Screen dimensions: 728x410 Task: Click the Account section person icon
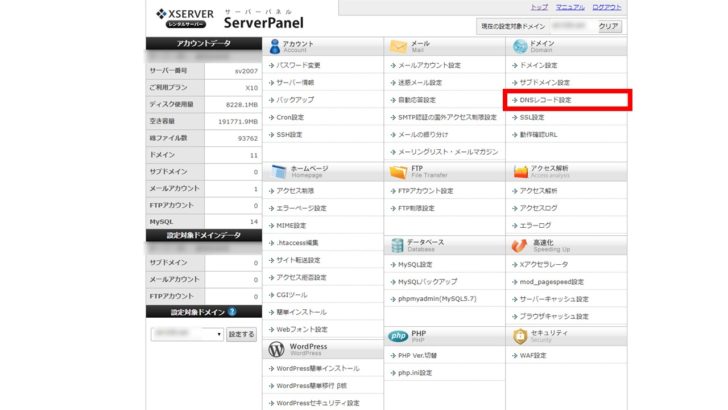tap(274, 47)
